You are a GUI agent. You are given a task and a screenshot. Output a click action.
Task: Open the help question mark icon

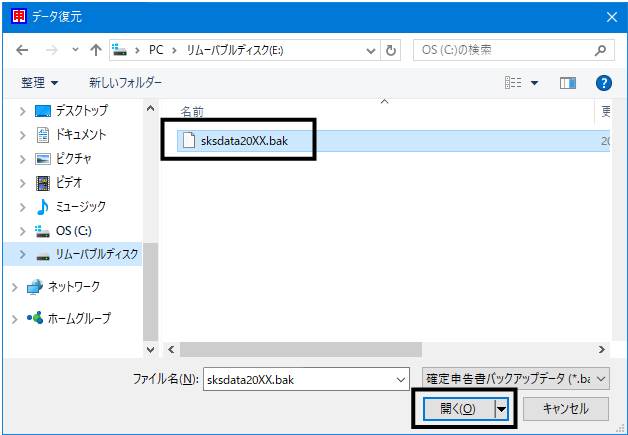604,83
